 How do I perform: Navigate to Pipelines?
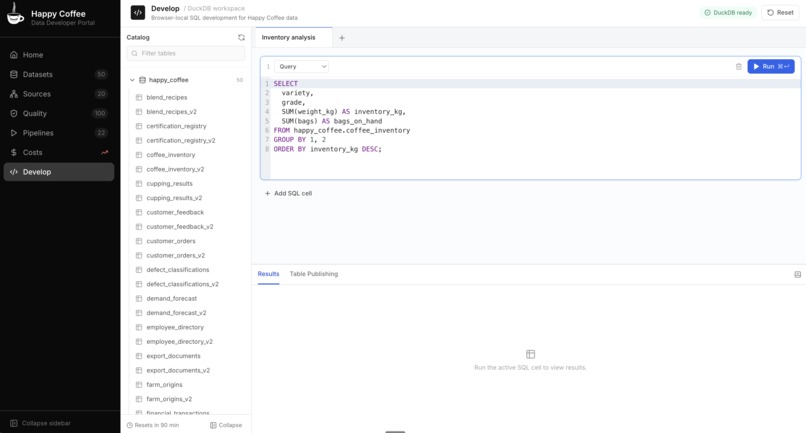(x=59, y=133)
